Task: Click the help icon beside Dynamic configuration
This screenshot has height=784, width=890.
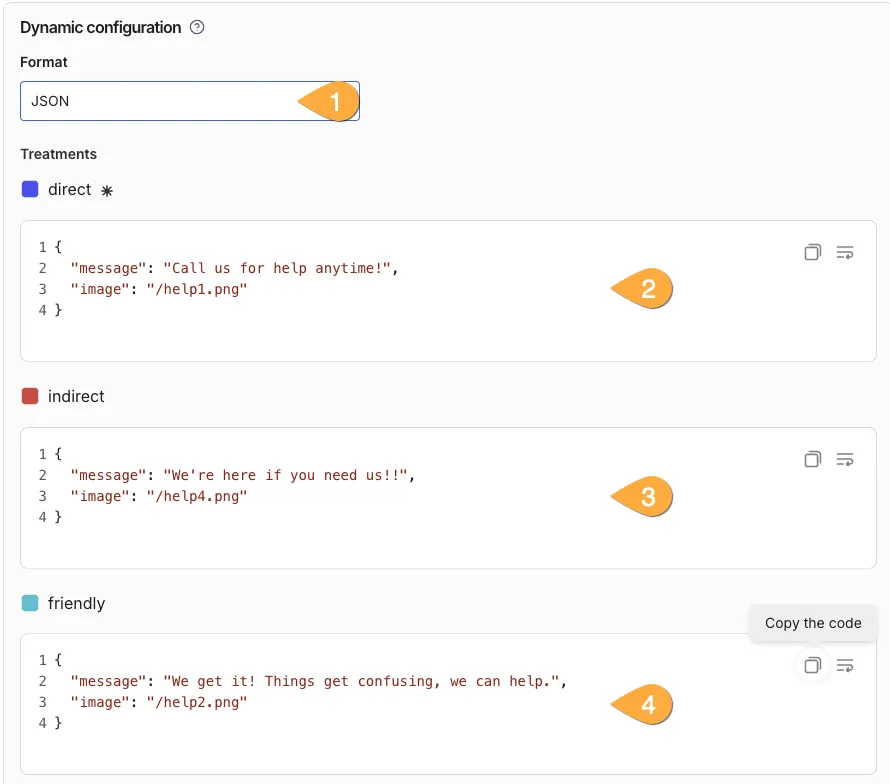Action: (x=197, y=28)
